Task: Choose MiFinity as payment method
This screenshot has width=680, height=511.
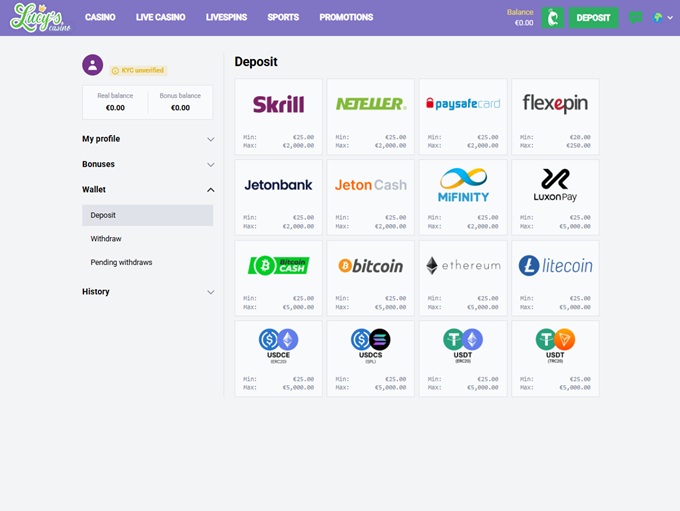Action: click(x=462, y=197)
